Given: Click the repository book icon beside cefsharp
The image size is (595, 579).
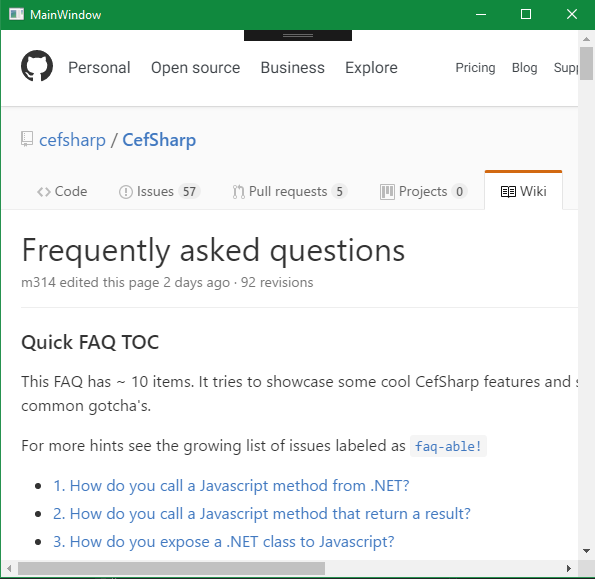Looking at the screenshot, I should (x=27, y=139).
